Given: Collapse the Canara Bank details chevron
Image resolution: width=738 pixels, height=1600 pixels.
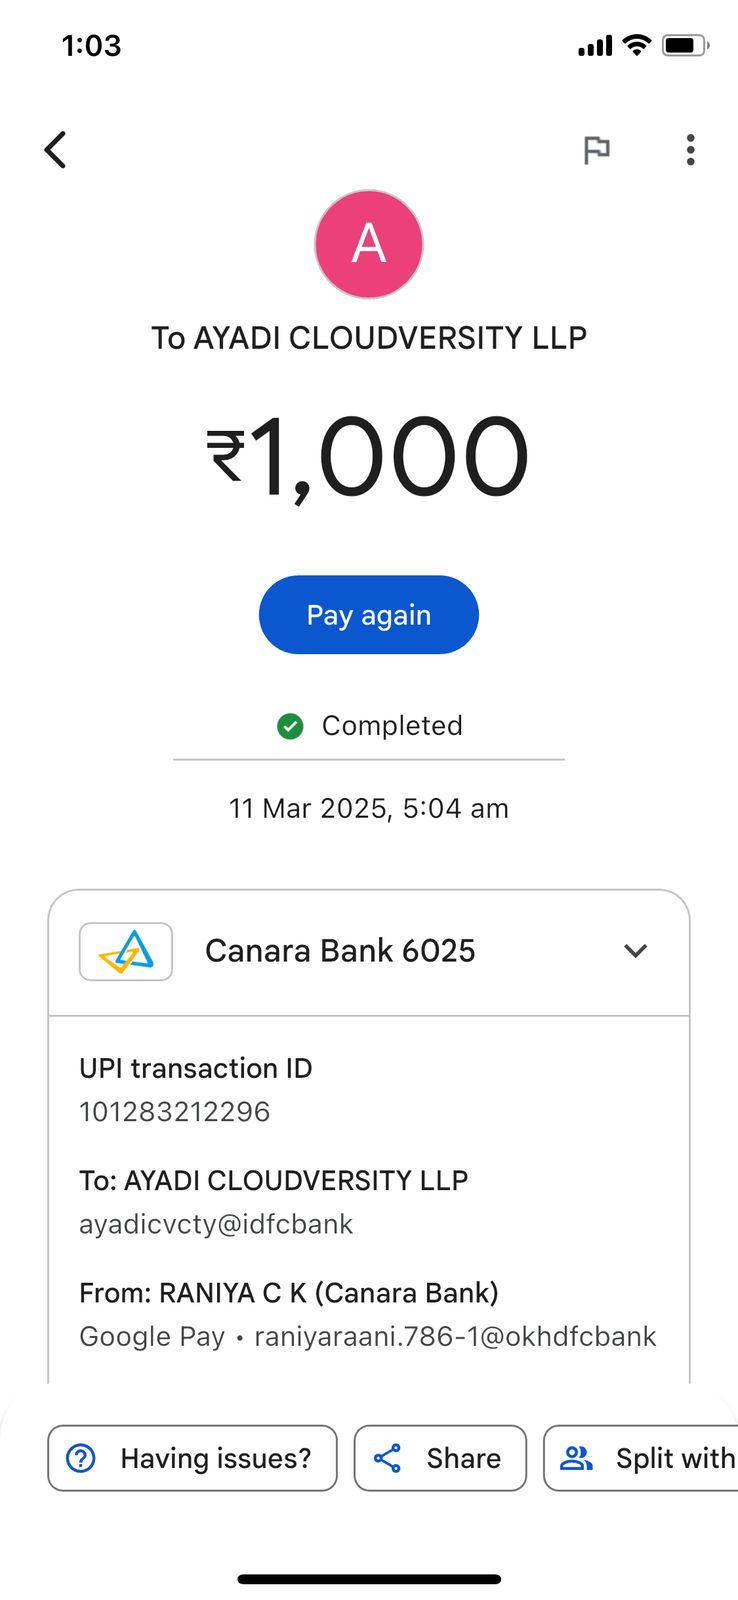Looking at the screenshot, I should tap(635, 951).
